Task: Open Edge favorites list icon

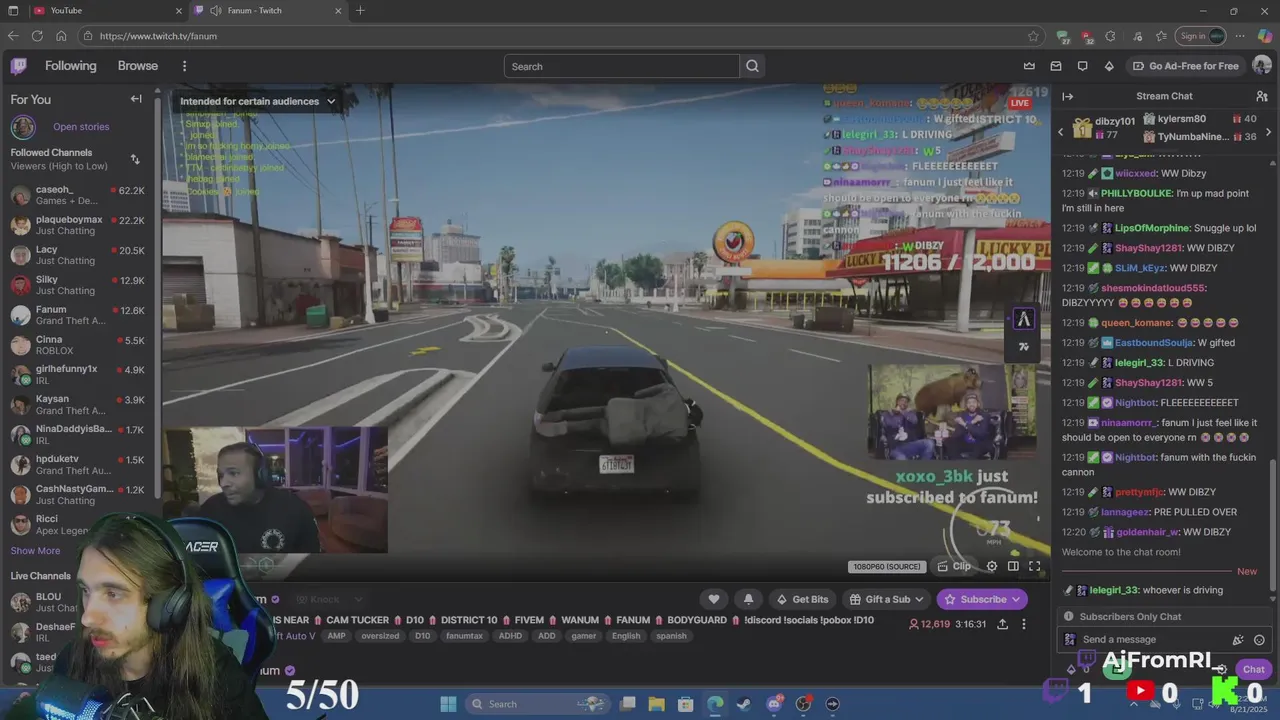Action: click(x=1161, y=36)
